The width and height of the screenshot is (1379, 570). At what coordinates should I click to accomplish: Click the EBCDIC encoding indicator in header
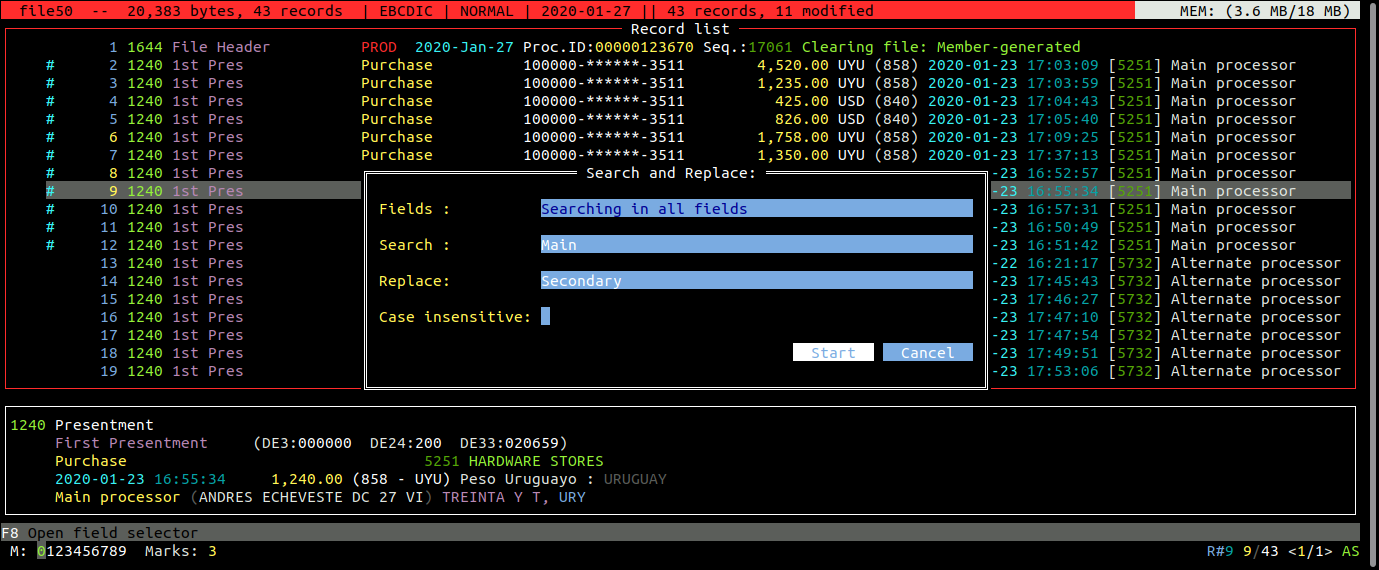pos(405,11)
